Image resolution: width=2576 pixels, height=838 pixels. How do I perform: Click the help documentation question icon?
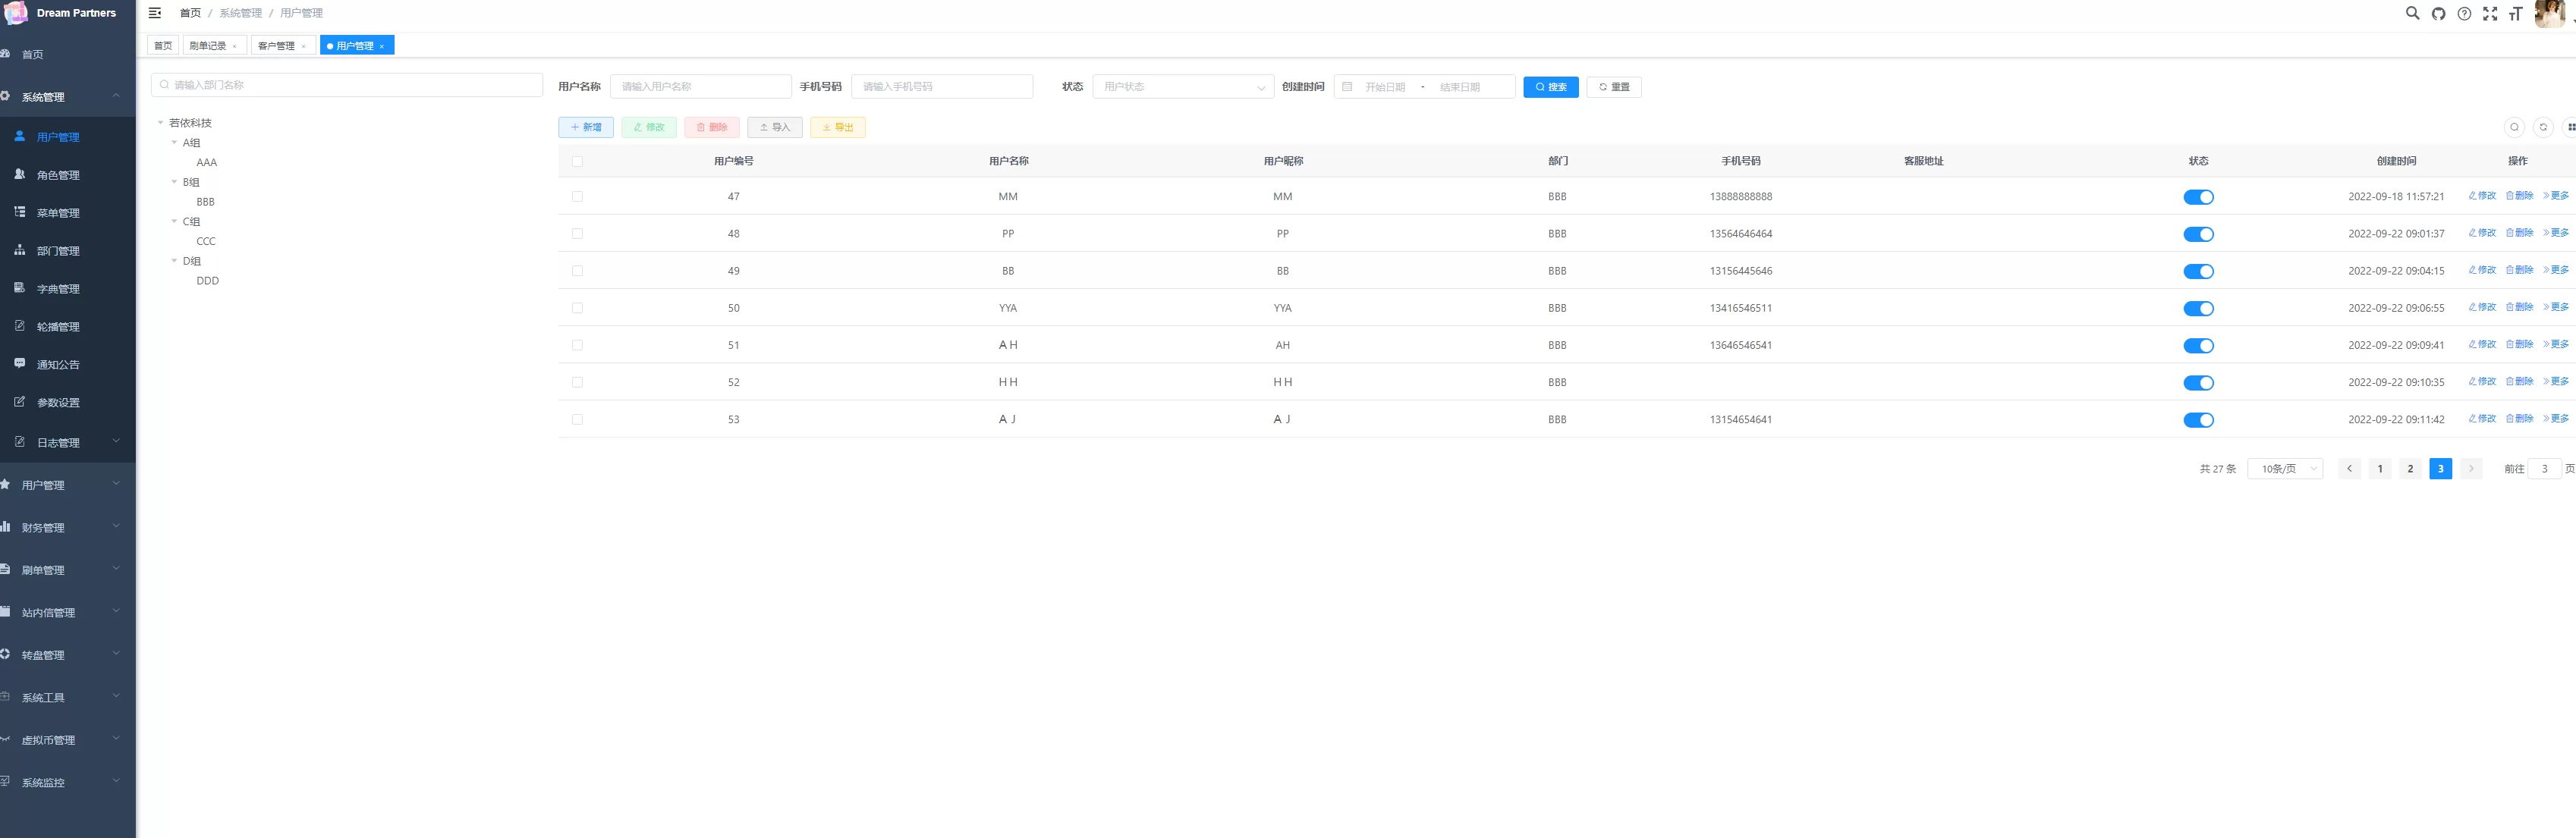pyautogui.click(x=2464, y=13)
